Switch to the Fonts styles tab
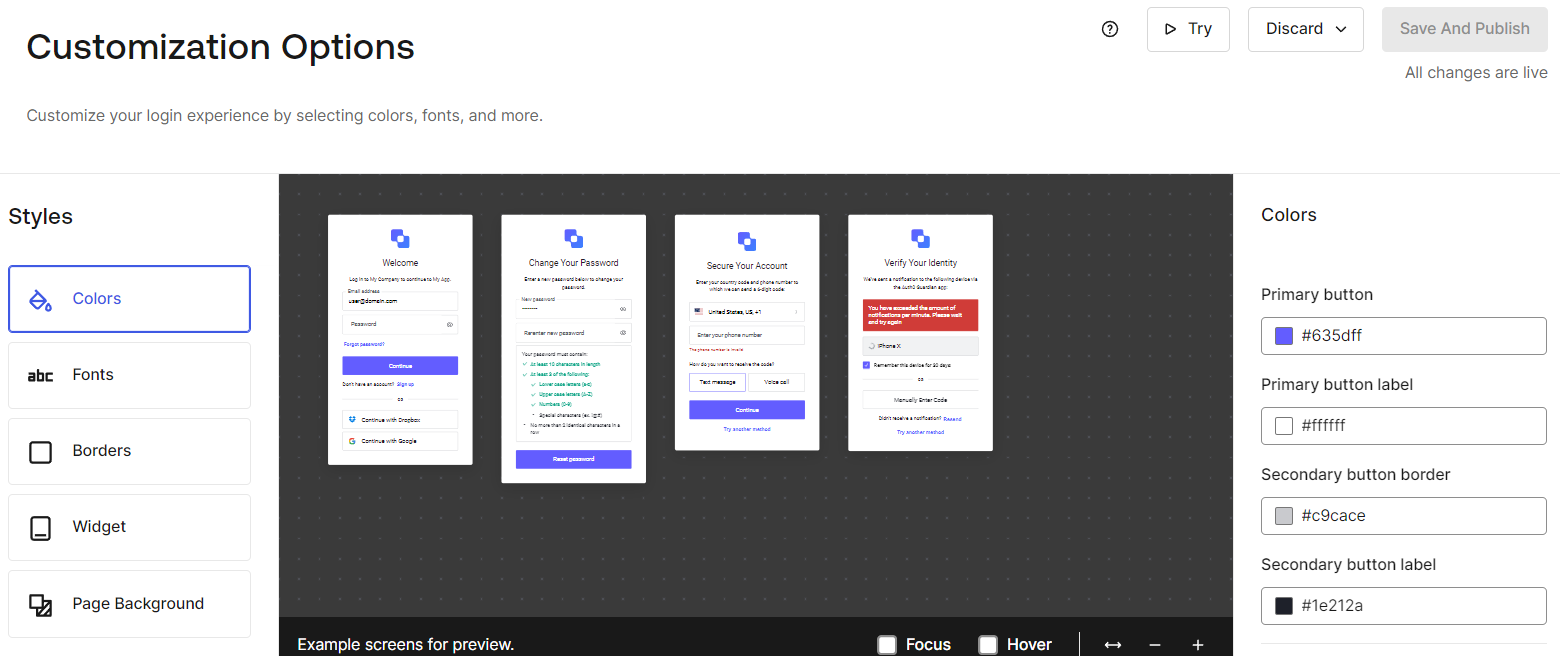This screenshot has width=1560, height=656. [x=129, y=375]
